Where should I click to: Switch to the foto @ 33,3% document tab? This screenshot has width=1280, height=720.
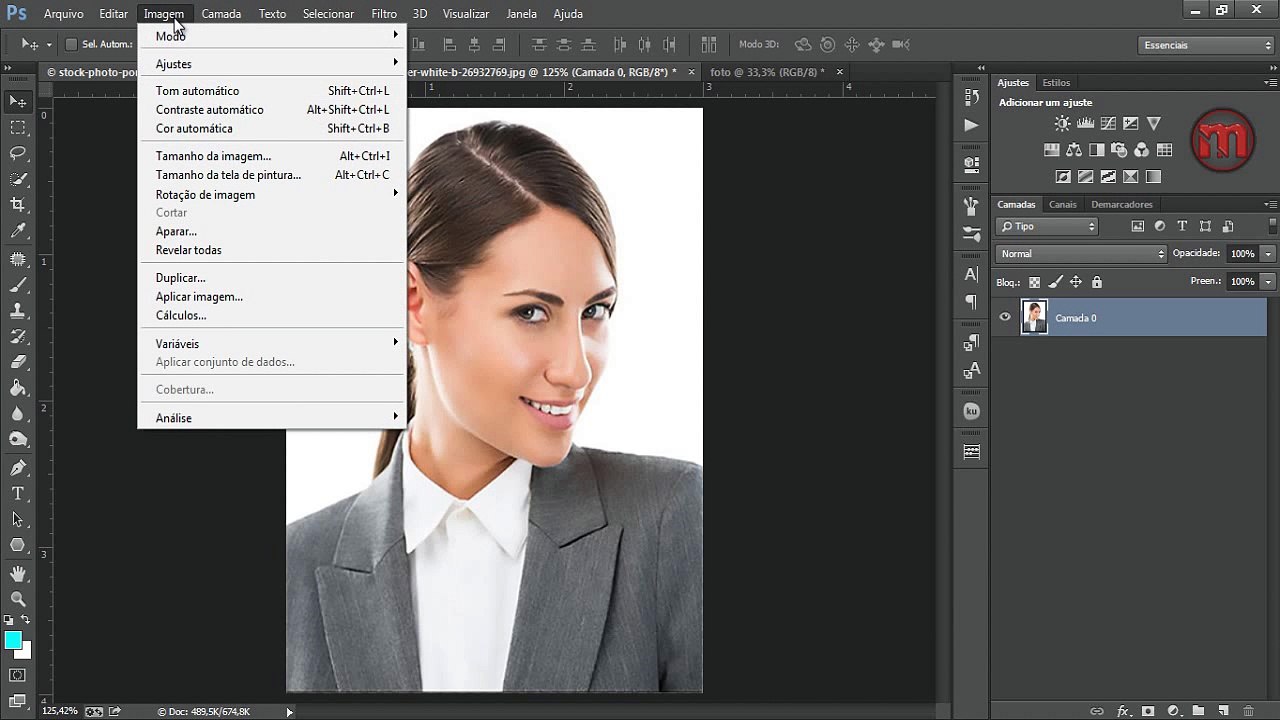point(767,72)
